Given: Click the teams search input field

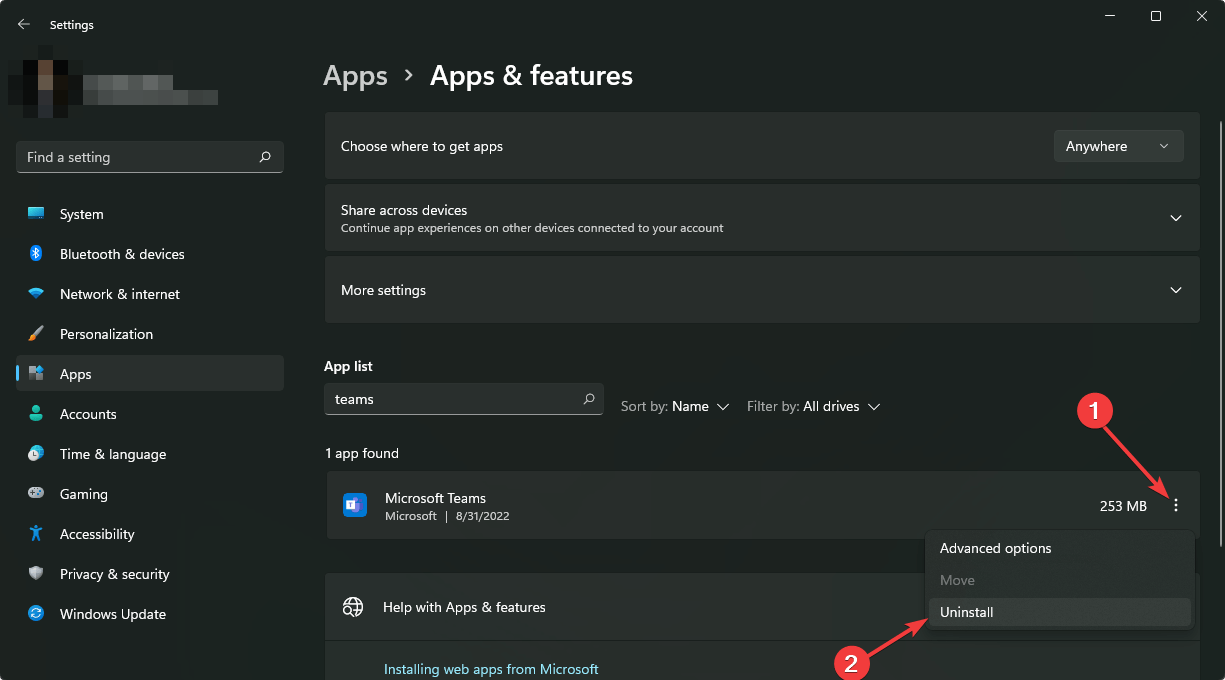Looking at the screenshot, I should click(x=463, y=398).
